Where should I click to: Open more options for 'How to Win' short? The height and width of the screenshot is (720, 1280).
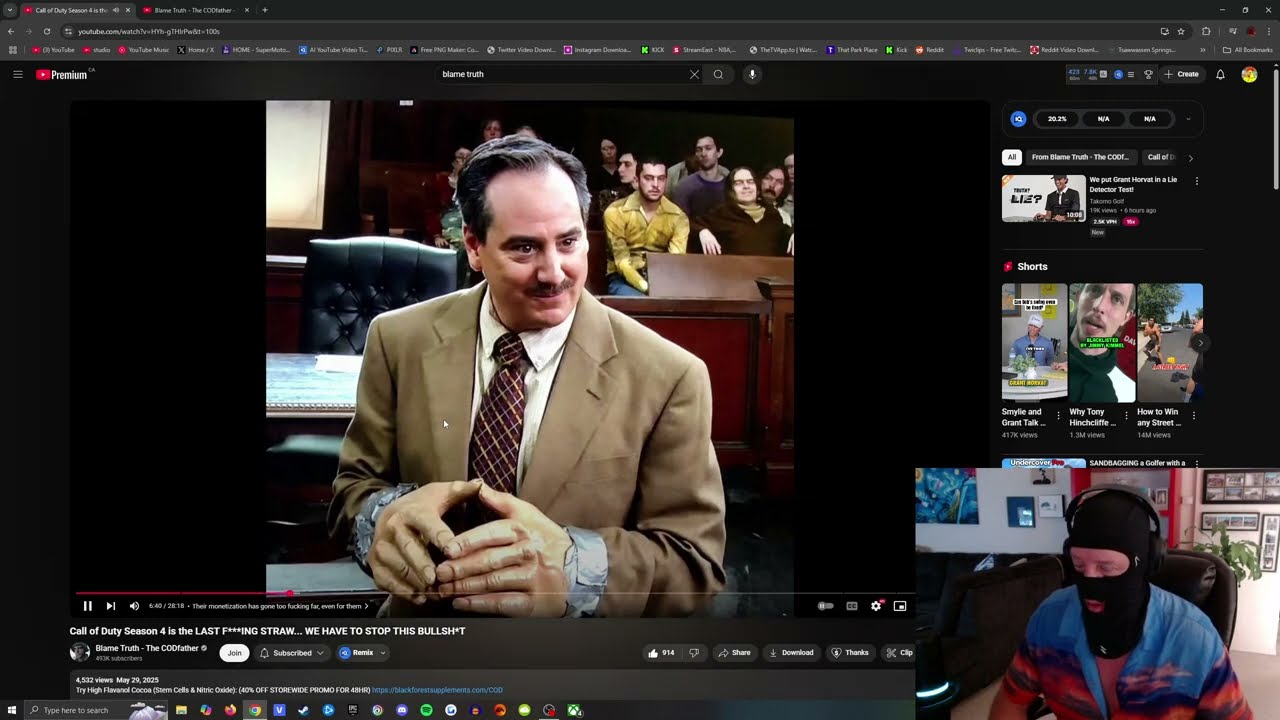[x=1193, y=415]
